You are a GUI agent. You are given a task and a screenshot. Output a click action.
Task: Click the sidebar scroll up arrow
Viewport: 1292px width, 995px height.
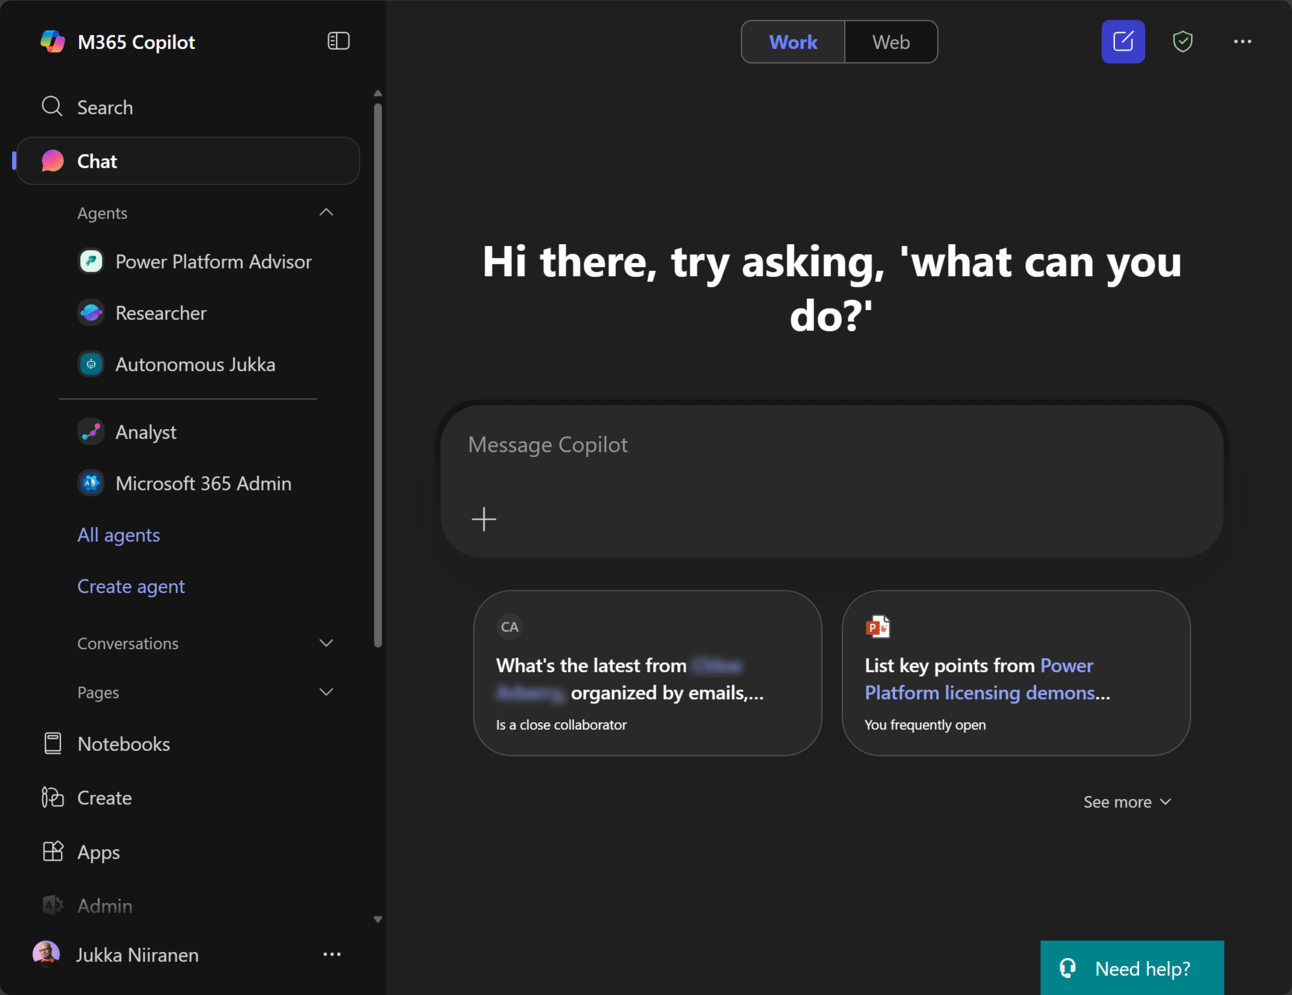click(378, 93)
